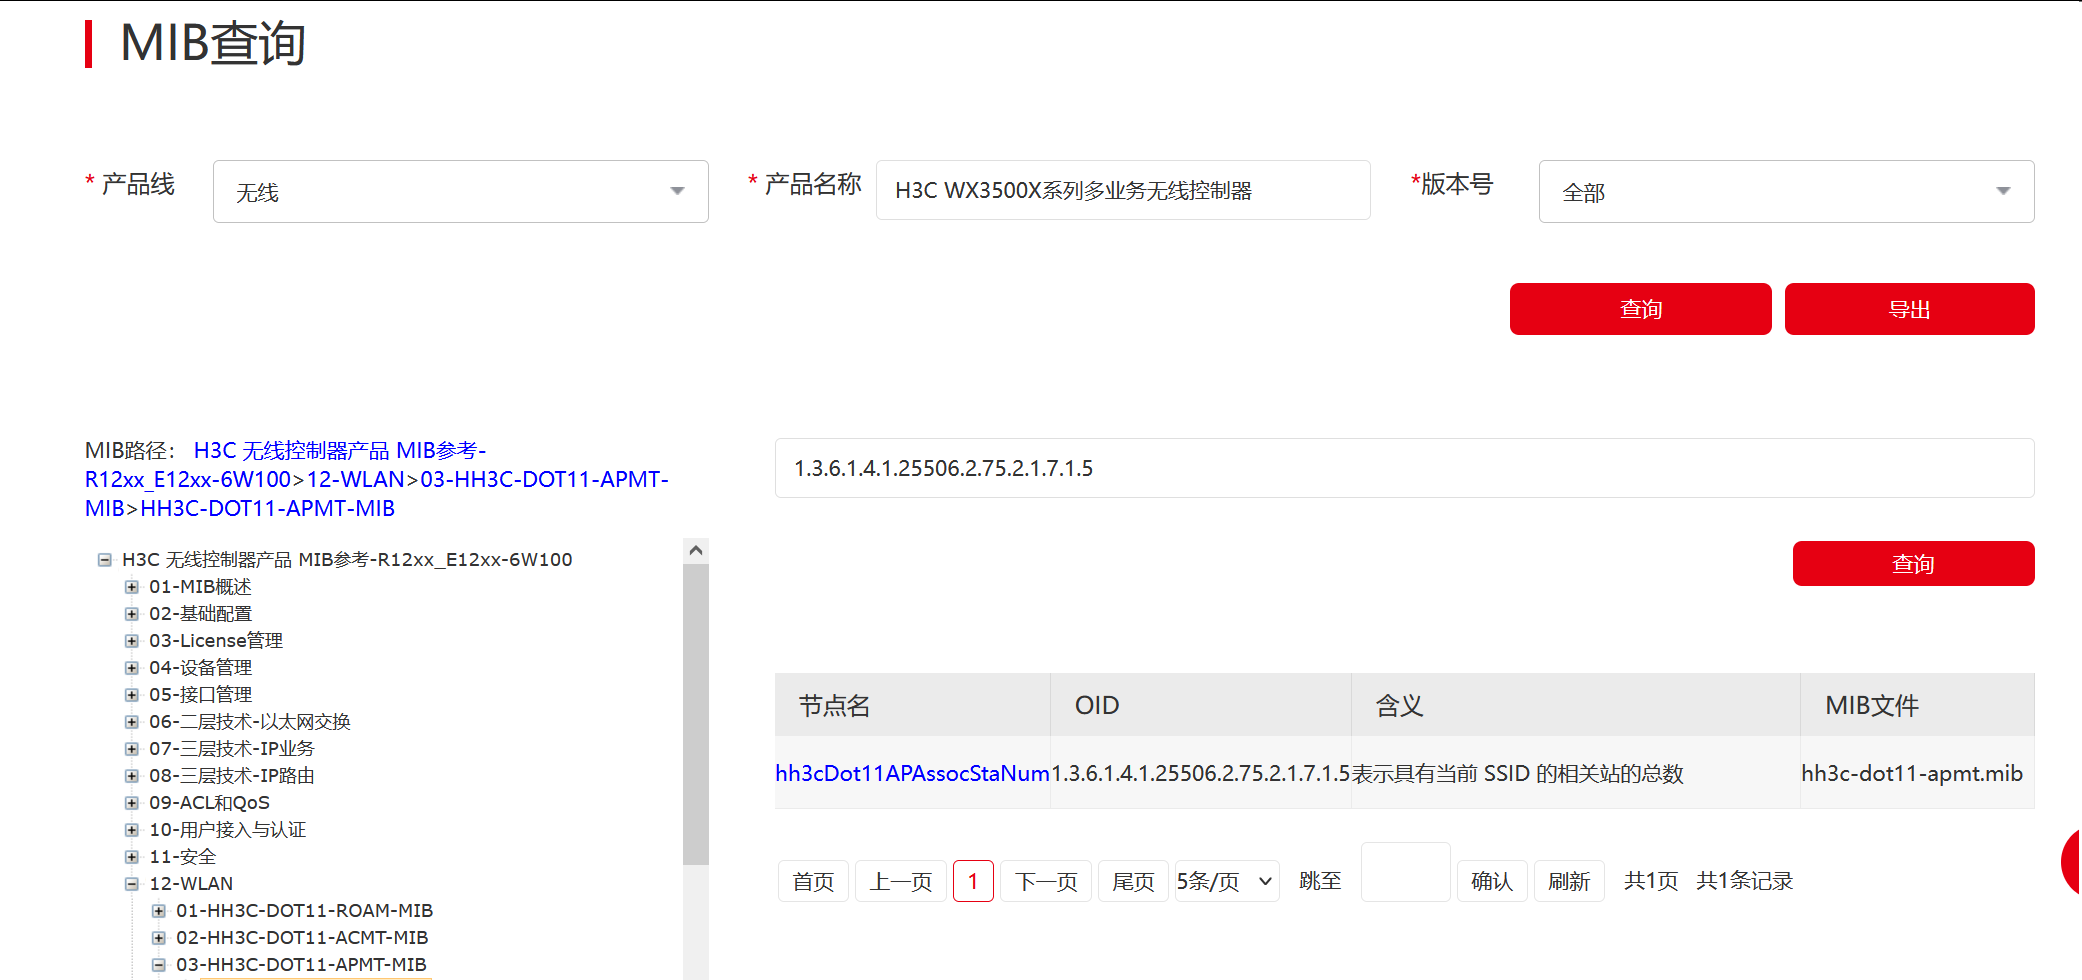Screen dimensions: 2082x980
Task: Click the 共1条记录 record count text
Action: [x=1745, y=881]
